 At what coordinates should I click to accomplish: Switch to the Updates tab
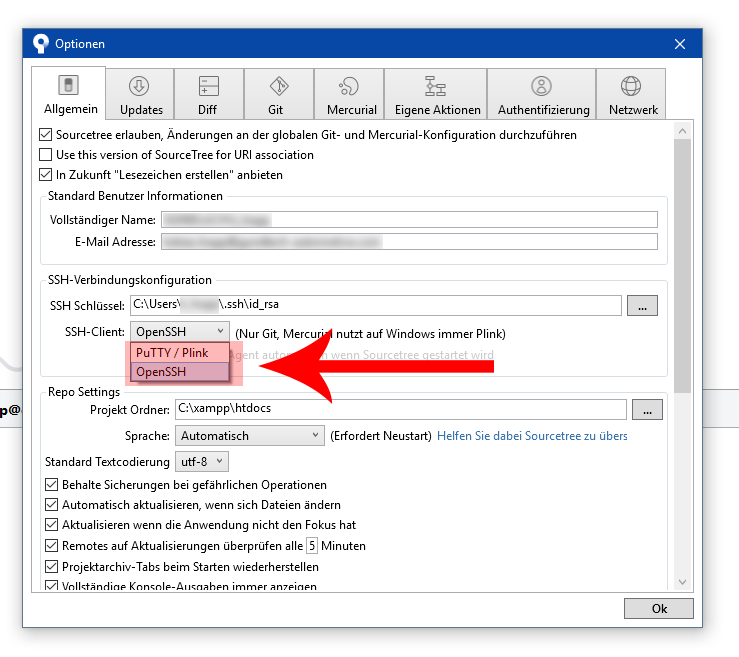point(140,94)
